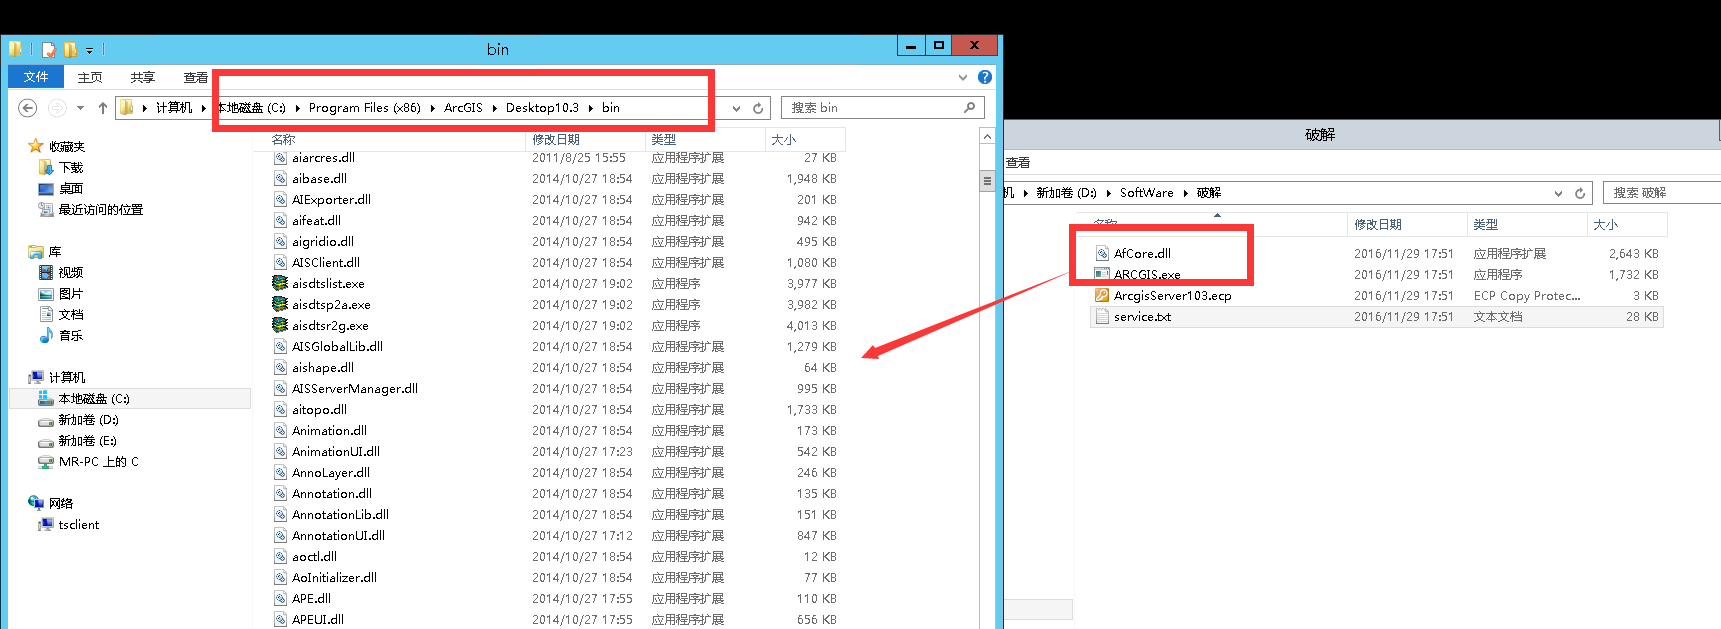1721x629 pixels.
Task: Click the New Folder icon in quick access toolbar
Action: tap(70, 49)
